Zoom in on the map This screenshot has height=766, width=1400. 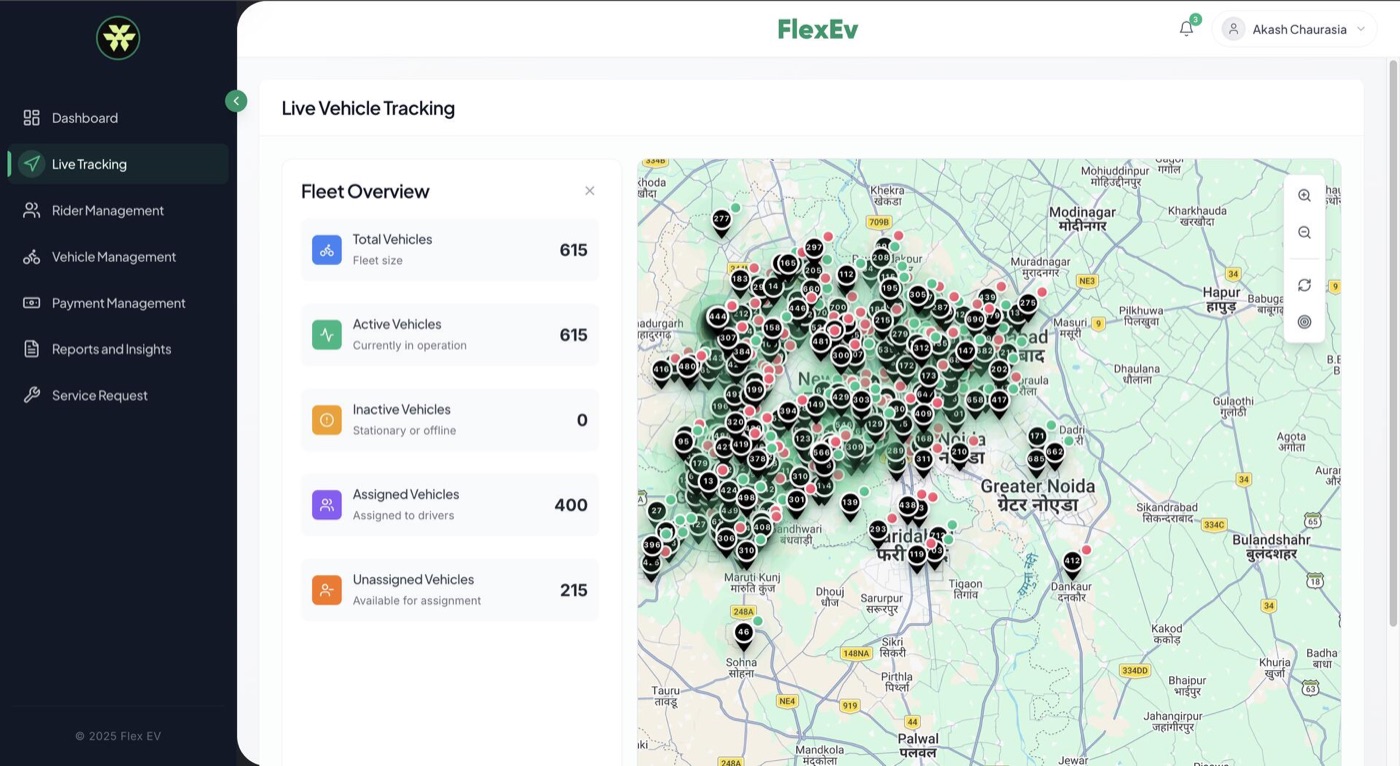click(x=1304, y=195)
